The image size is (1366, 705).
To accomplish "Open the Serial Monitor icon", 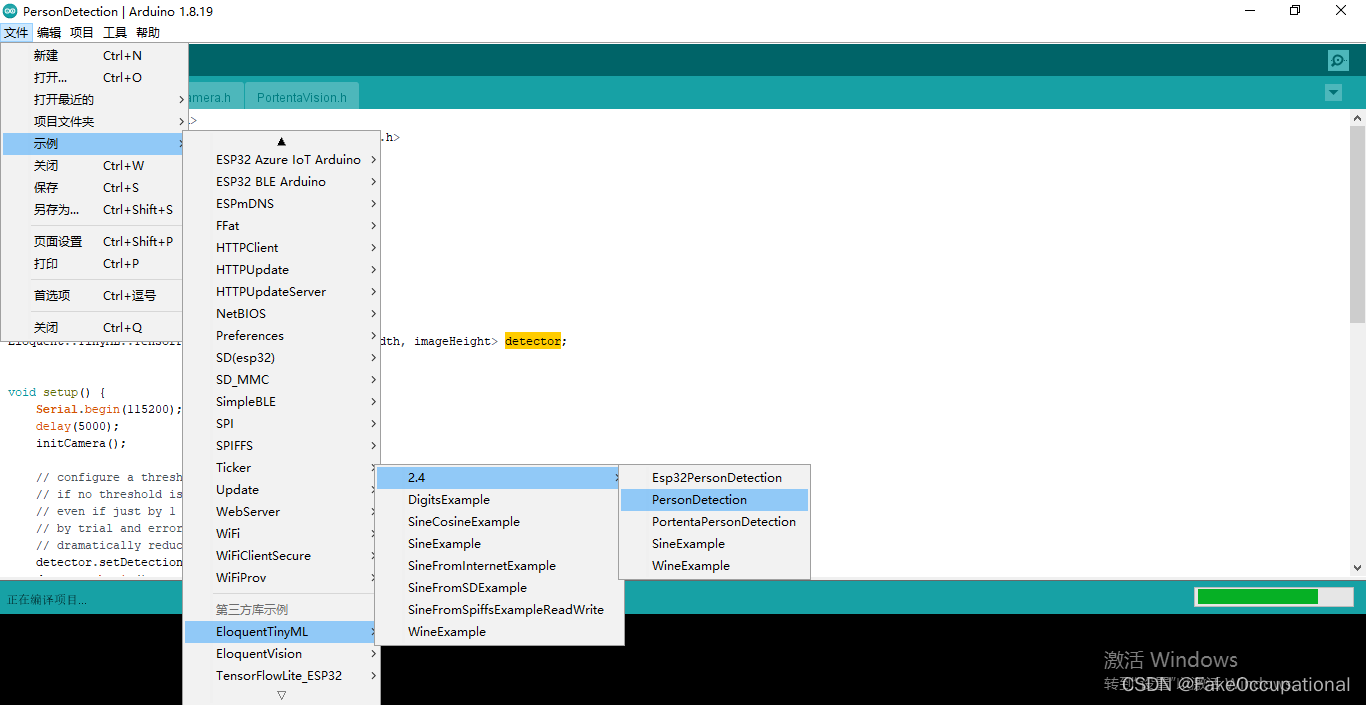I will point(1338,60).
